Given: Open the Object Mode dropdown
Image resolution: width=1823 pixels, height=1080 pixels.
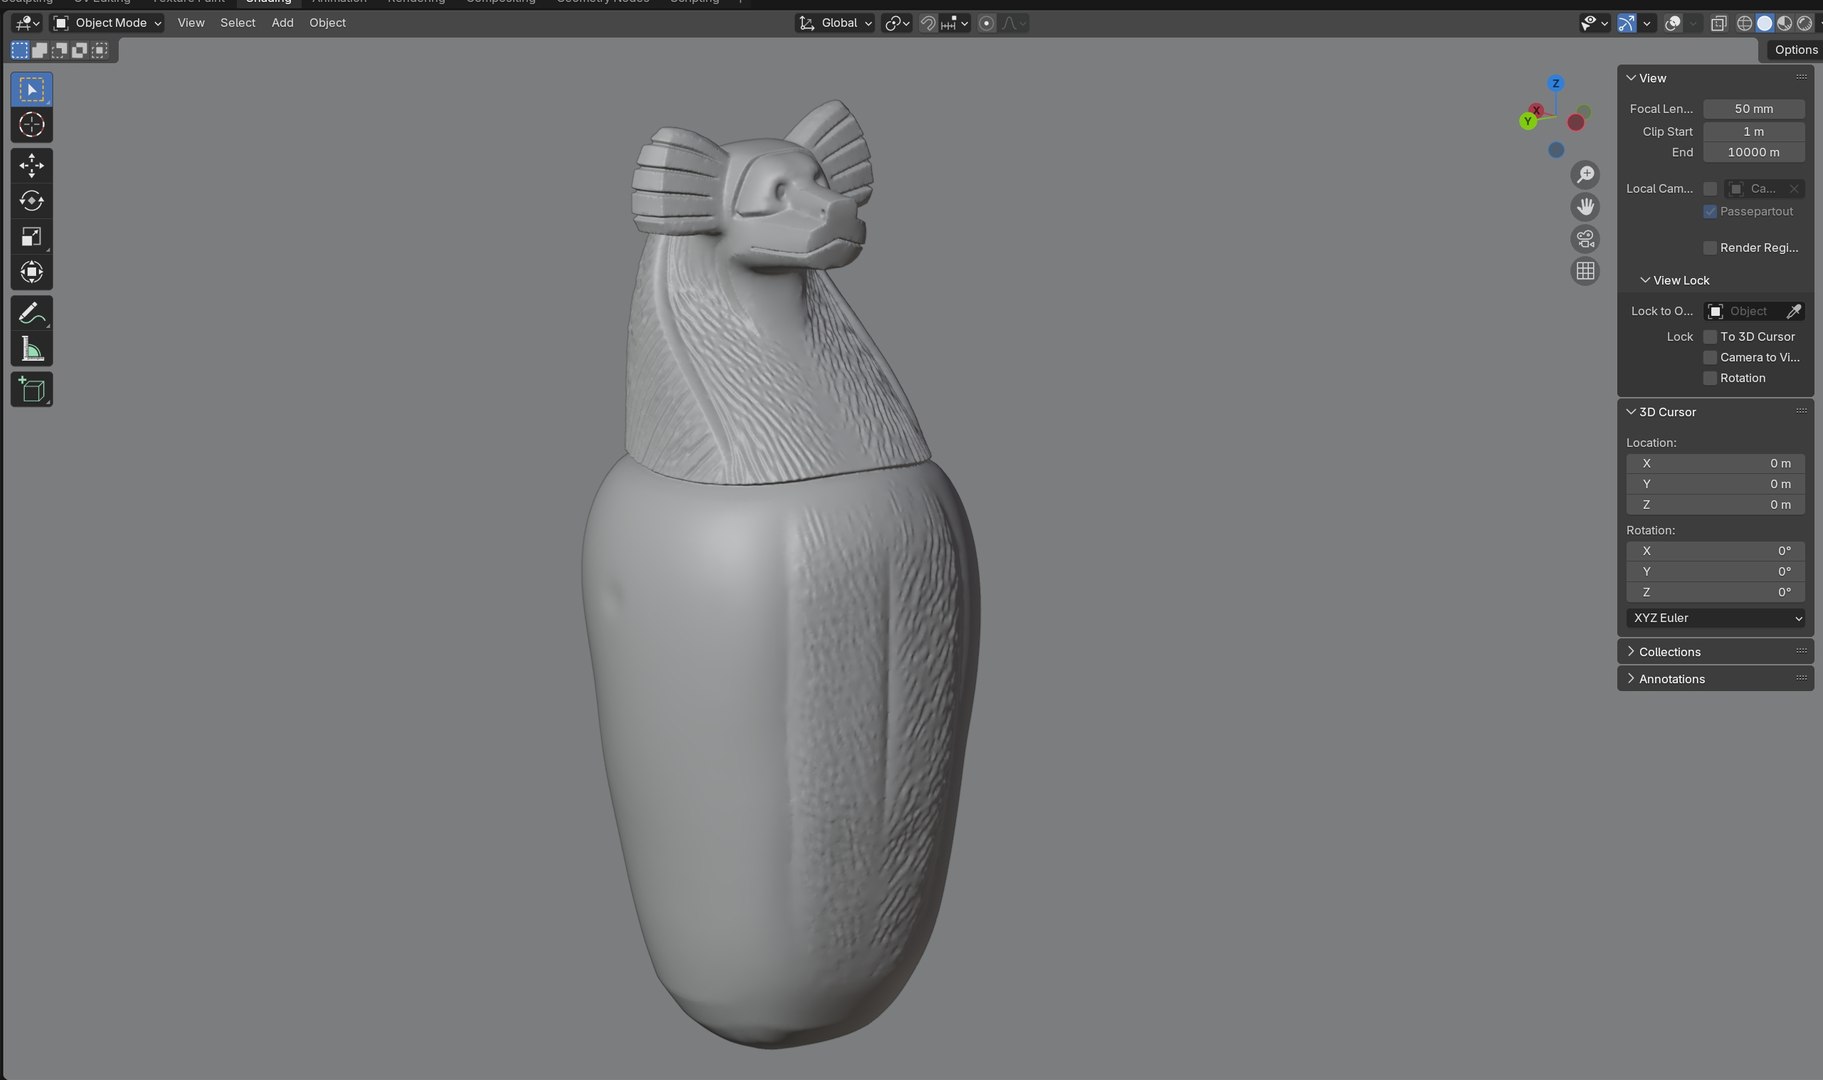Looking at the screenshot, I should pos(107,23).
